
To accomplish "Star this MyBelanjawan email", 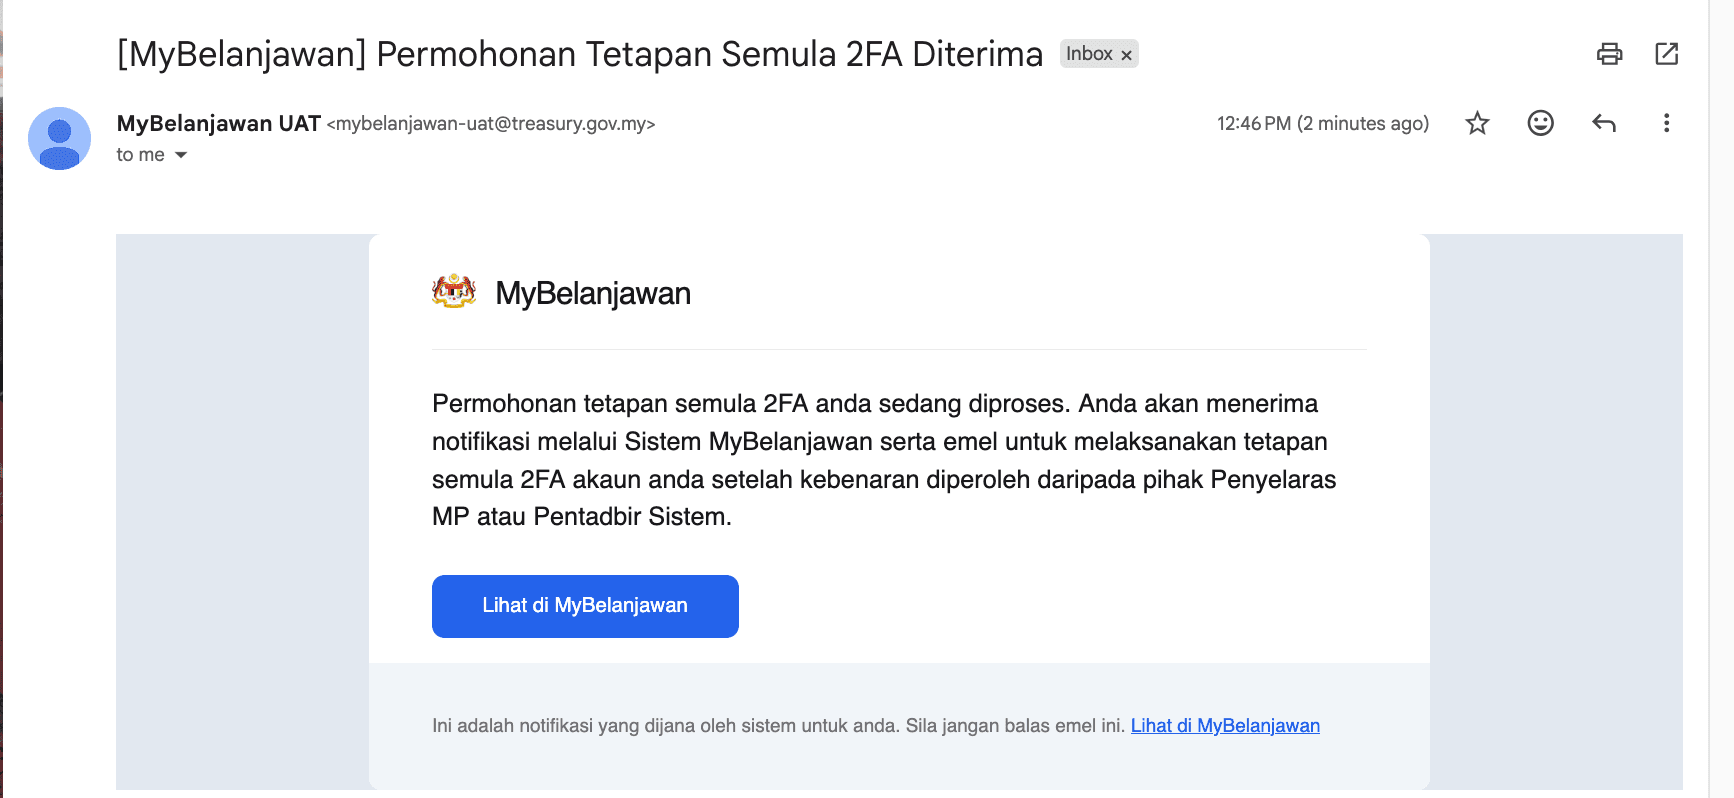I will tap(1477, 123).
